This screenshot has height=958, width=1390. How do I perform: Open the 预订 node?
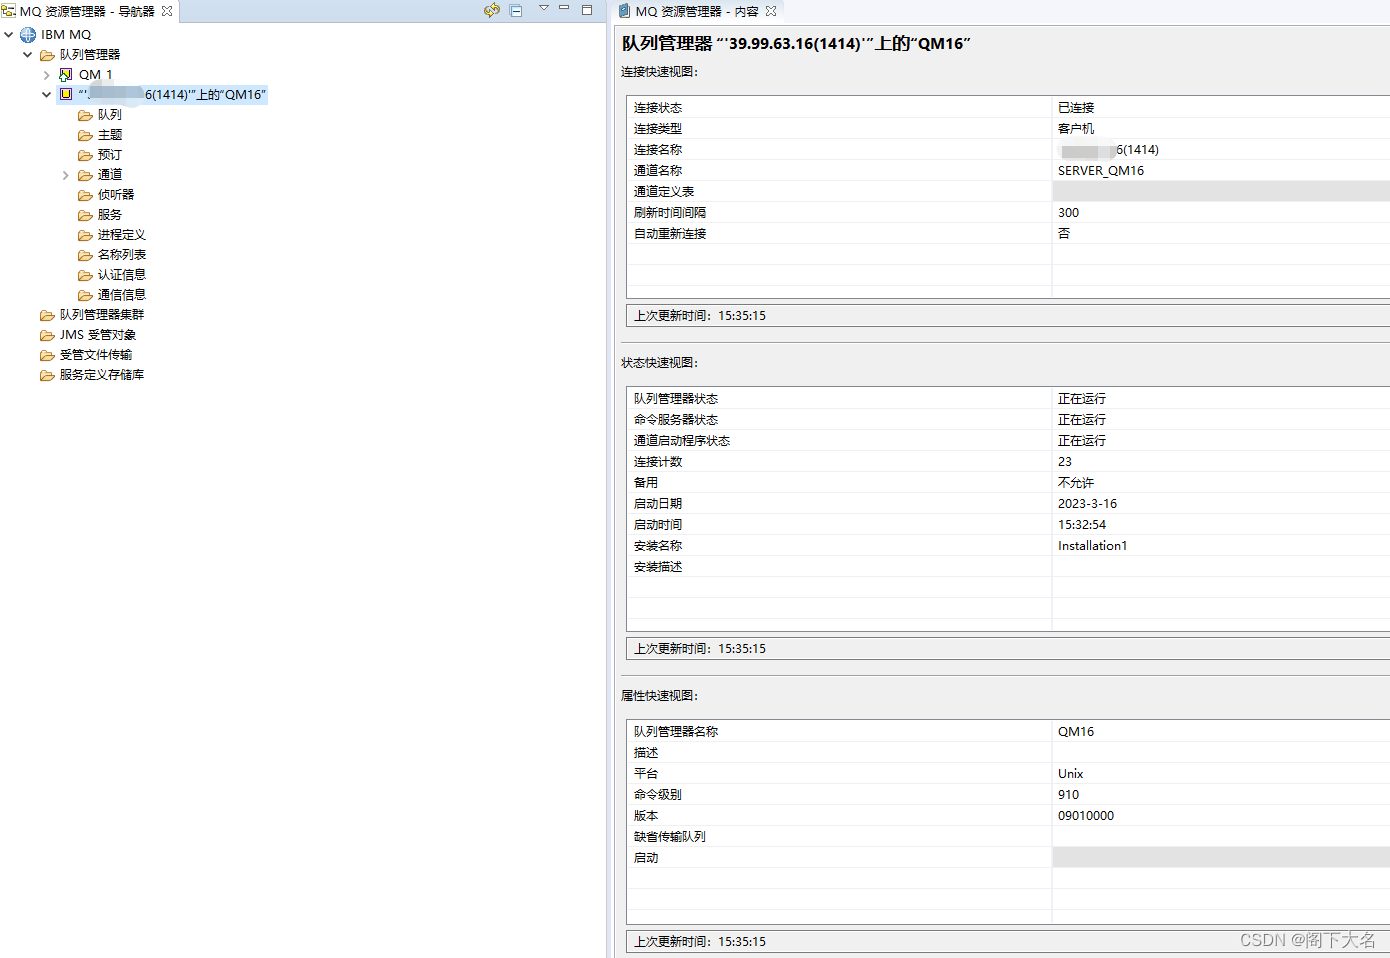[x=110, y=154]
